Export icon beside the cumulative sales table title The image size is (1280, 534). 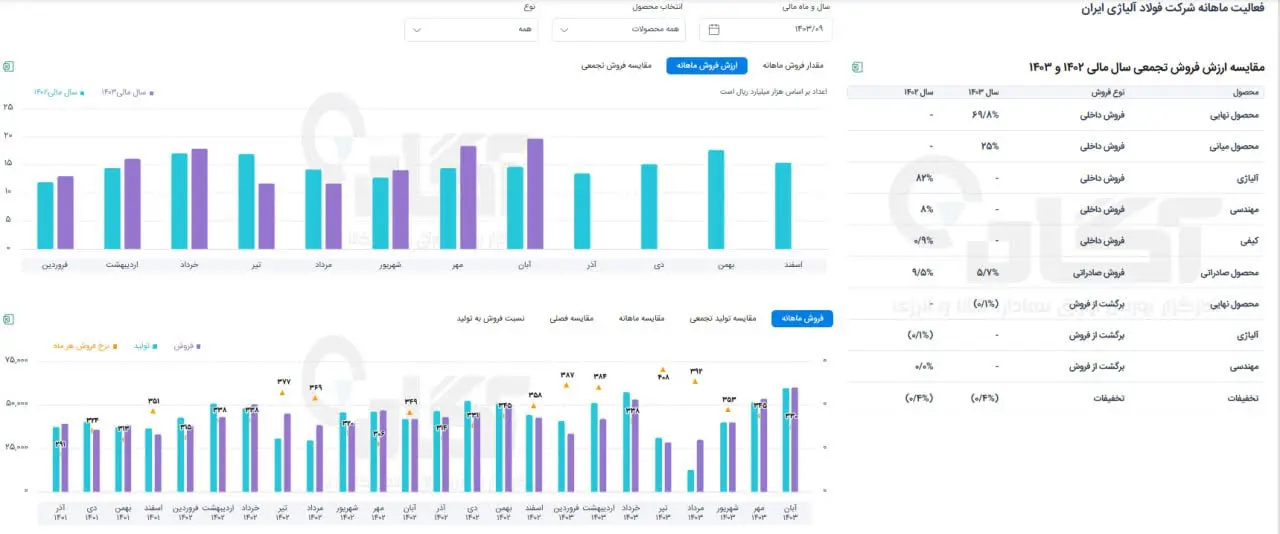[857, 67]
